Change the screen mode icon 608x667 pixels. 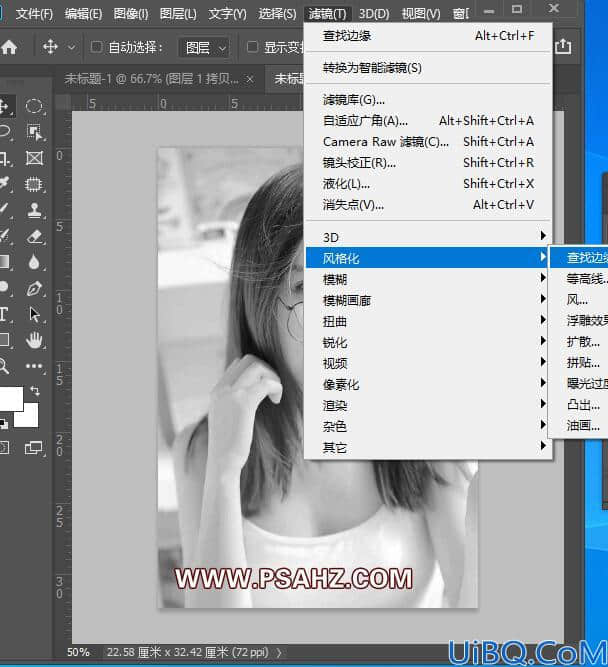coord(34,448)
